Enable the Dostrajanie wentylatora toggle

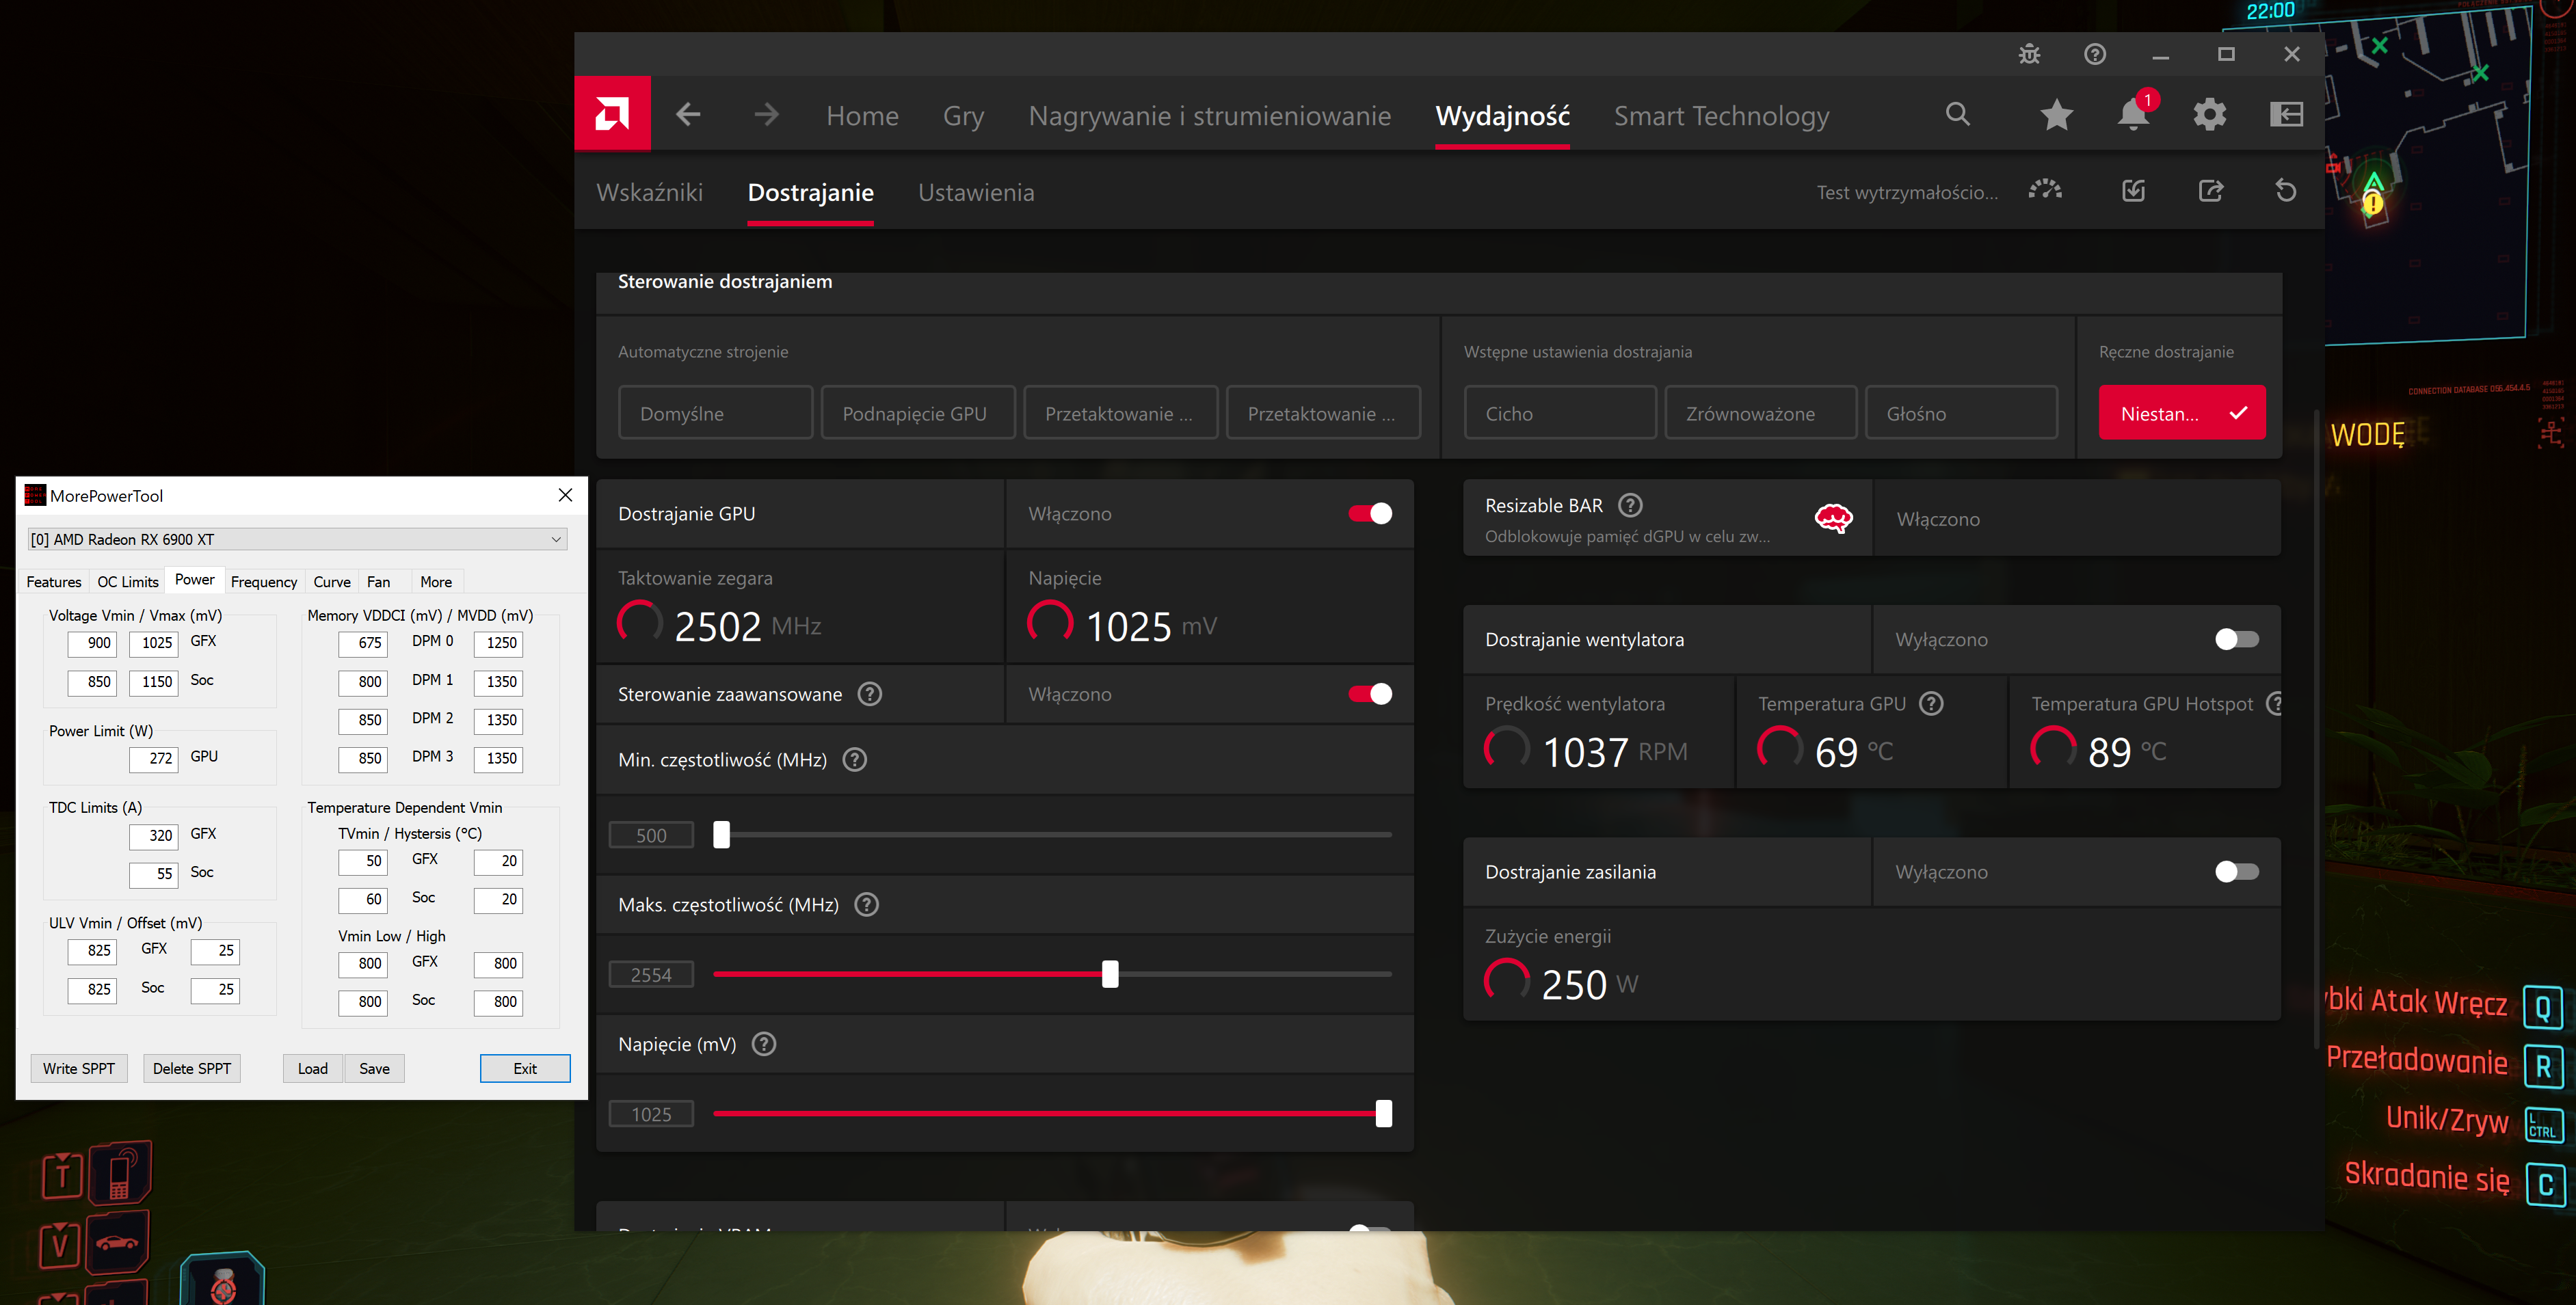click(x=2236, y=640)
